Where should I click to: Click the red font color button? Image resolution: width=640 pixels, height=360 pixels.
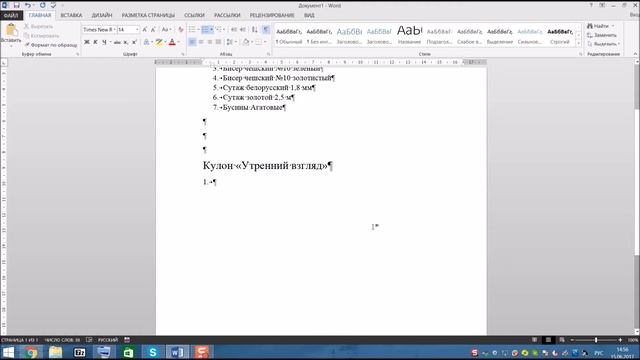click(172, 42)
